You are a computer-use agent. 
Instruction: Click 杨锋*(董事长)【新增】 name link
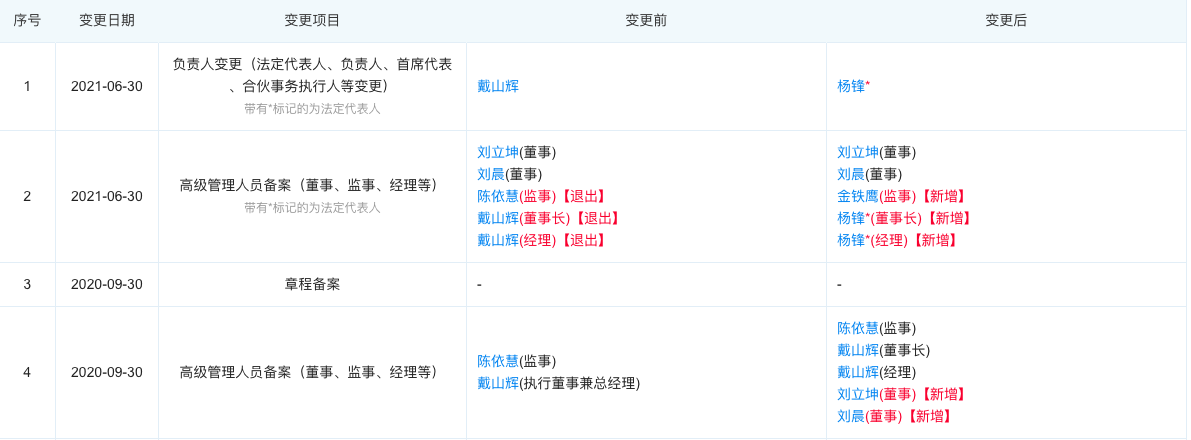851,219
